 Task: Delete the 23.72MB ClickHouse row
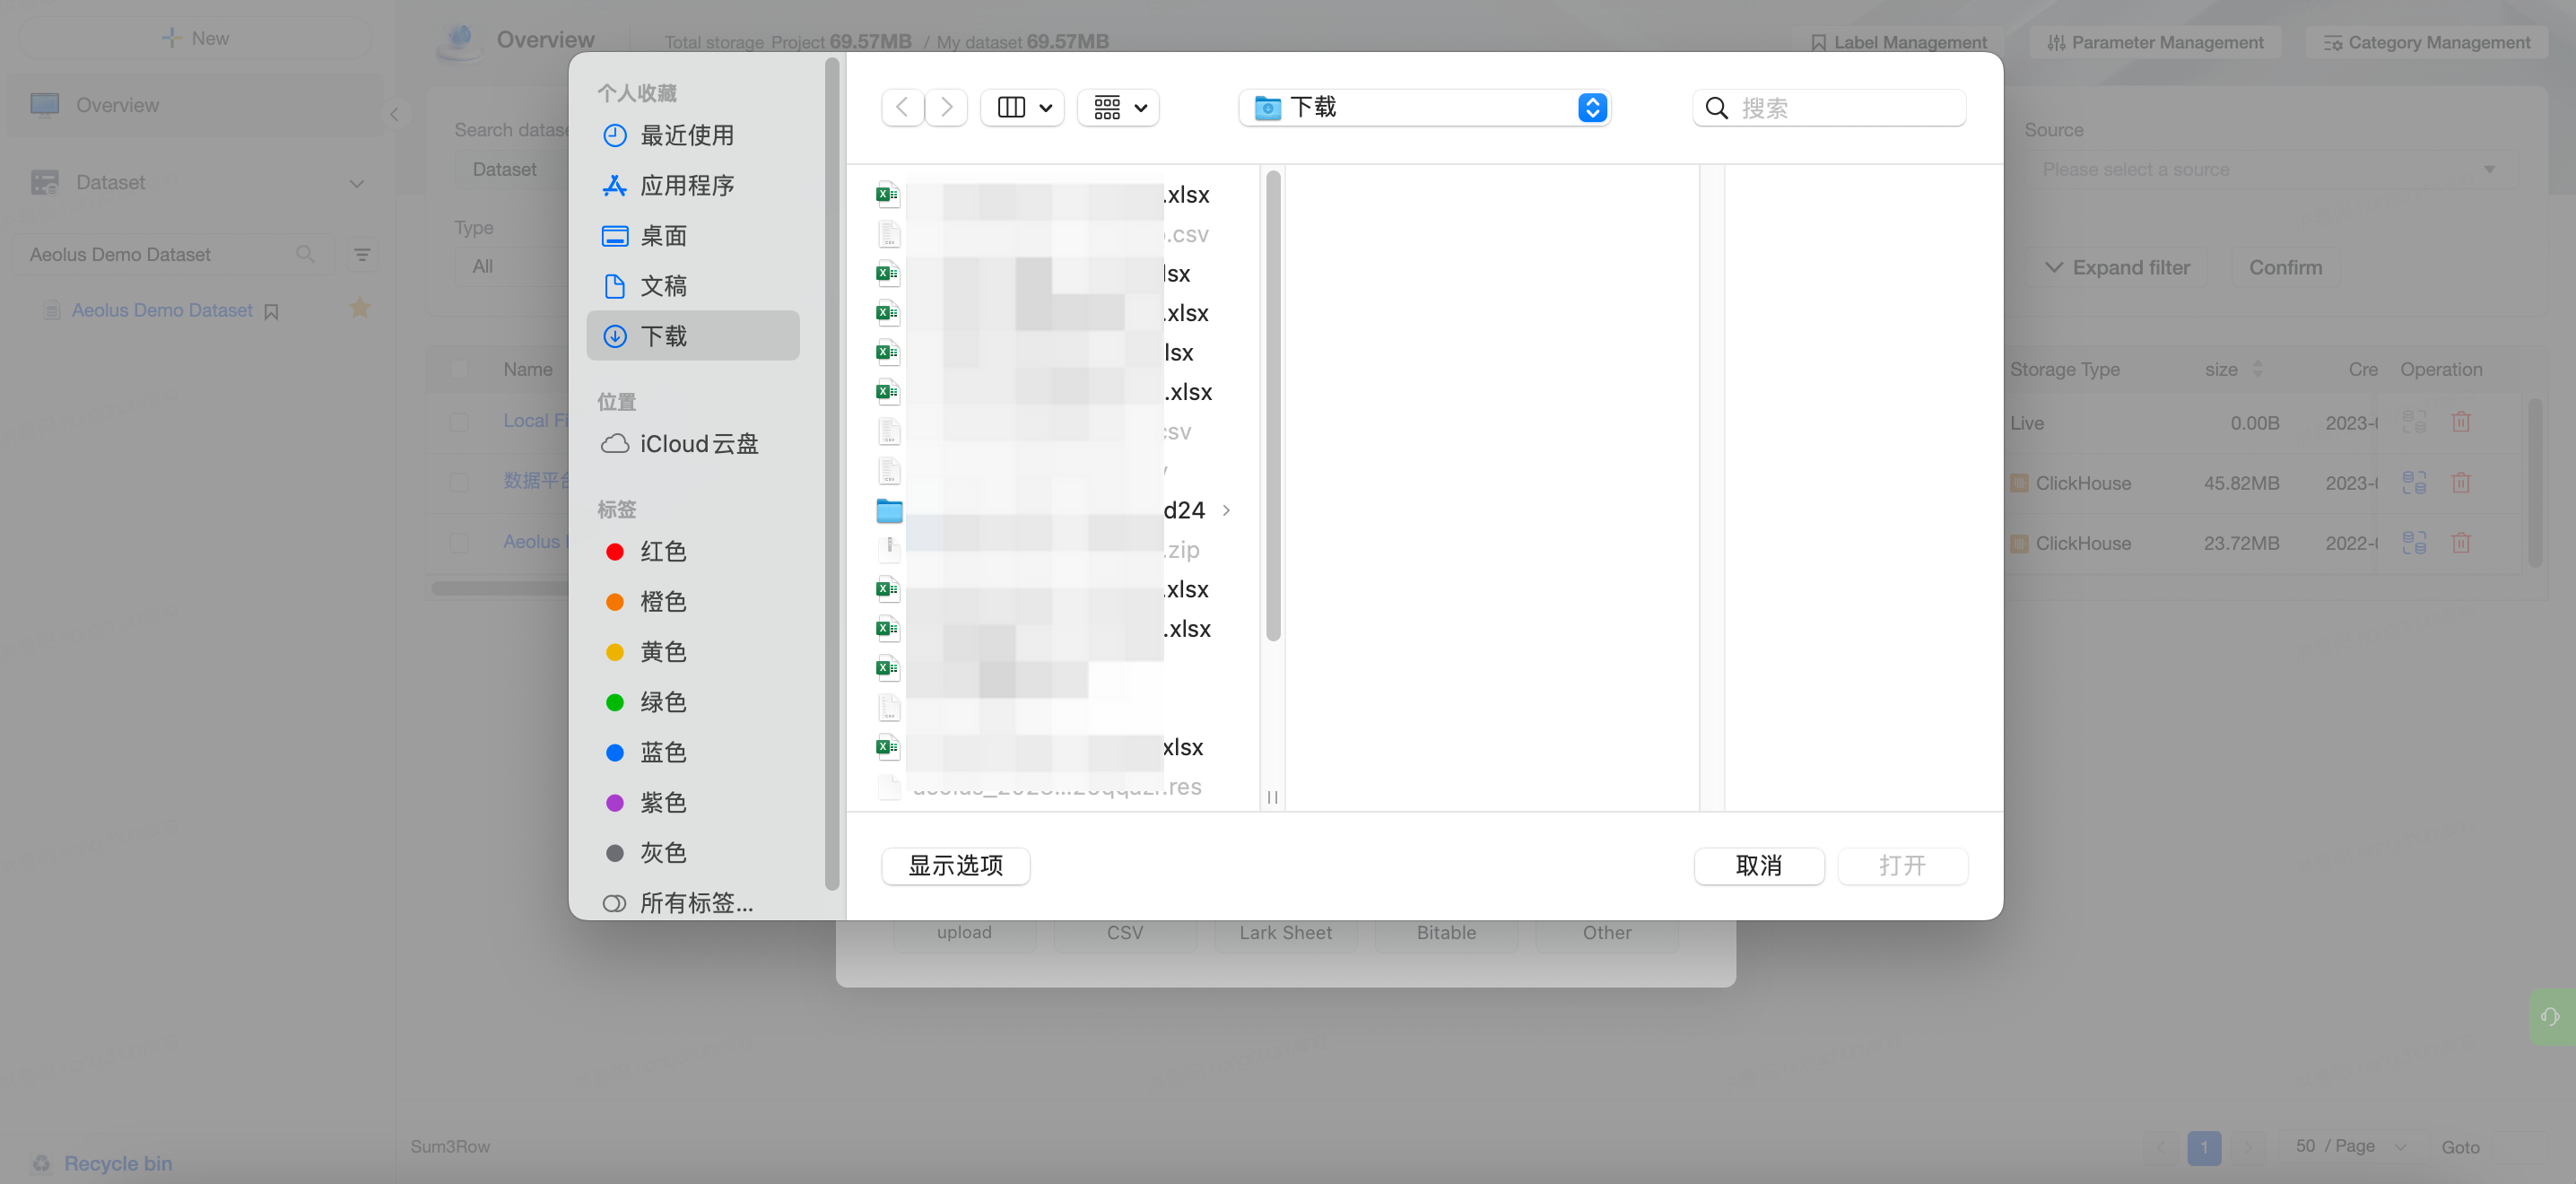(2461, 542)
